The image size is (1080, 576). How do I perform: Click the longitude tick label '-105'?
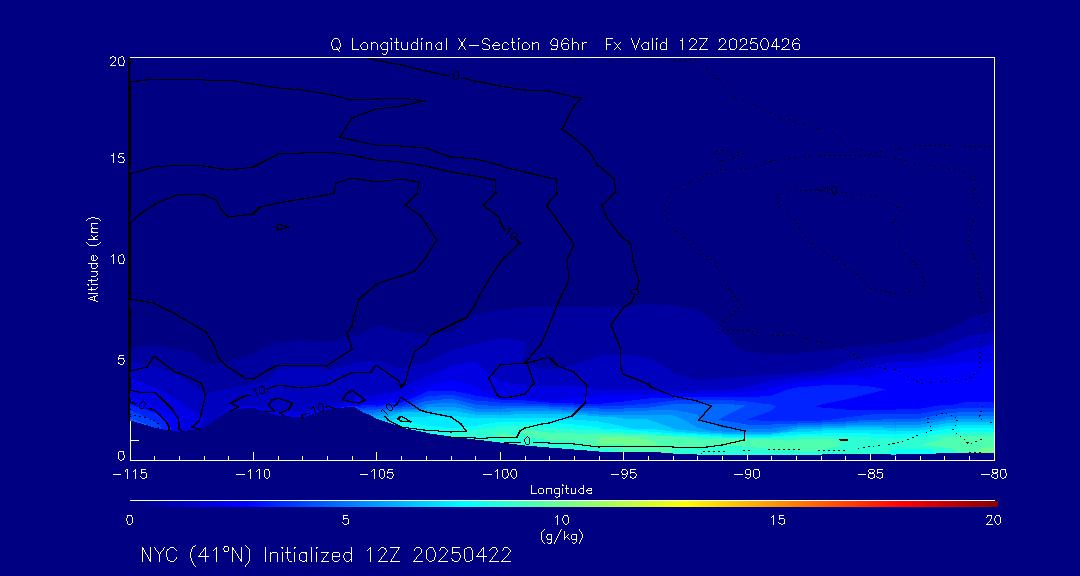[376, 475]
